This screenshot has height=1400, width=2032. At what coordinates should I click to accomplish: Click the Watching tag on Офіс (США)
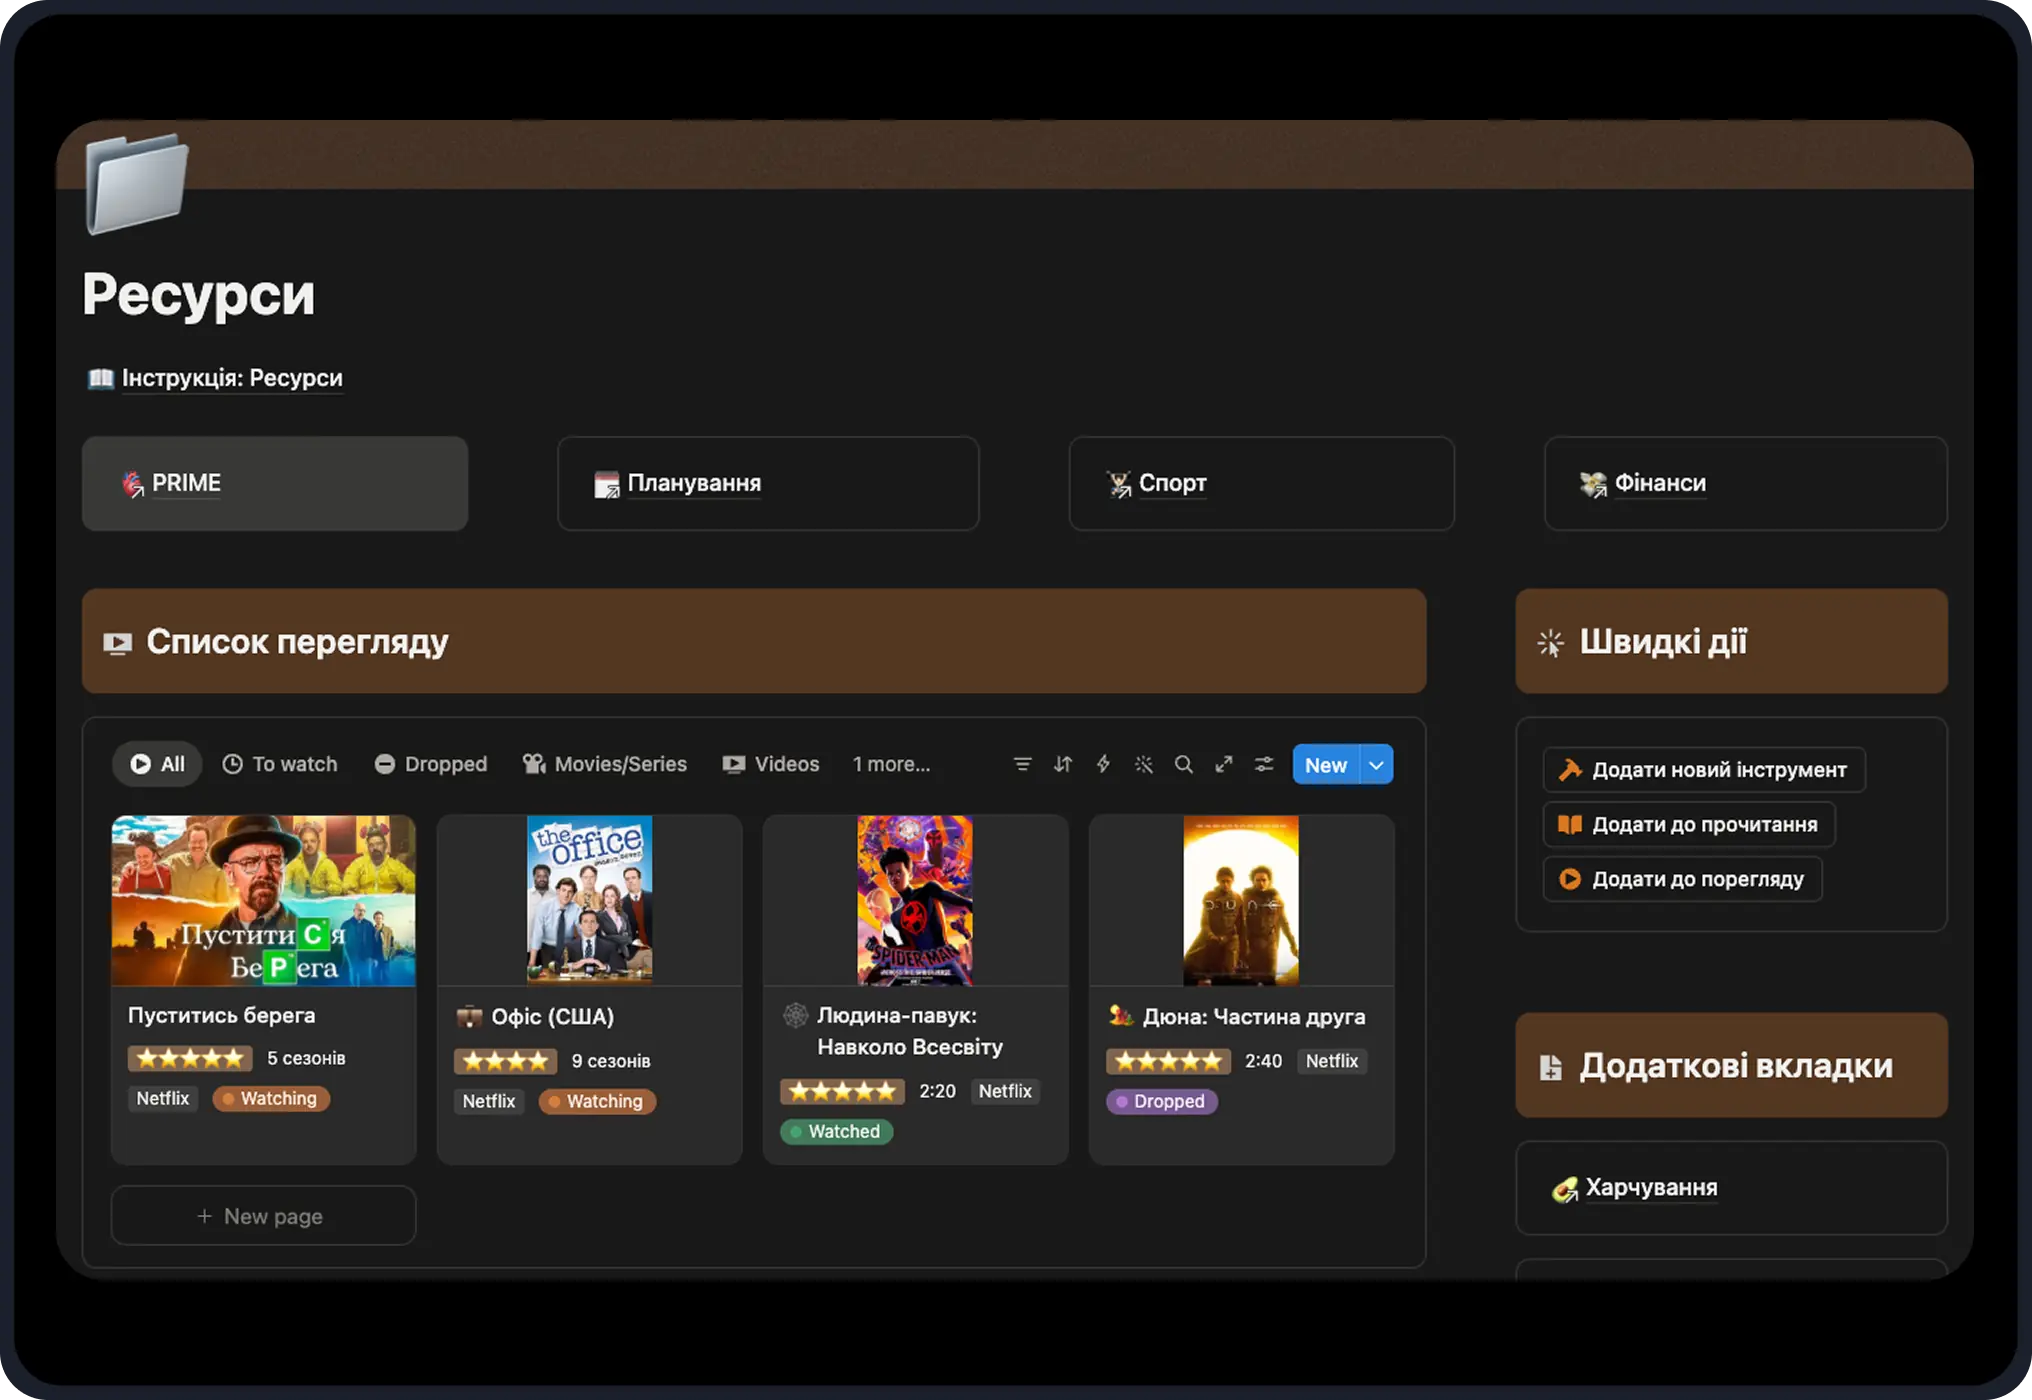(x=597, y=1102)
